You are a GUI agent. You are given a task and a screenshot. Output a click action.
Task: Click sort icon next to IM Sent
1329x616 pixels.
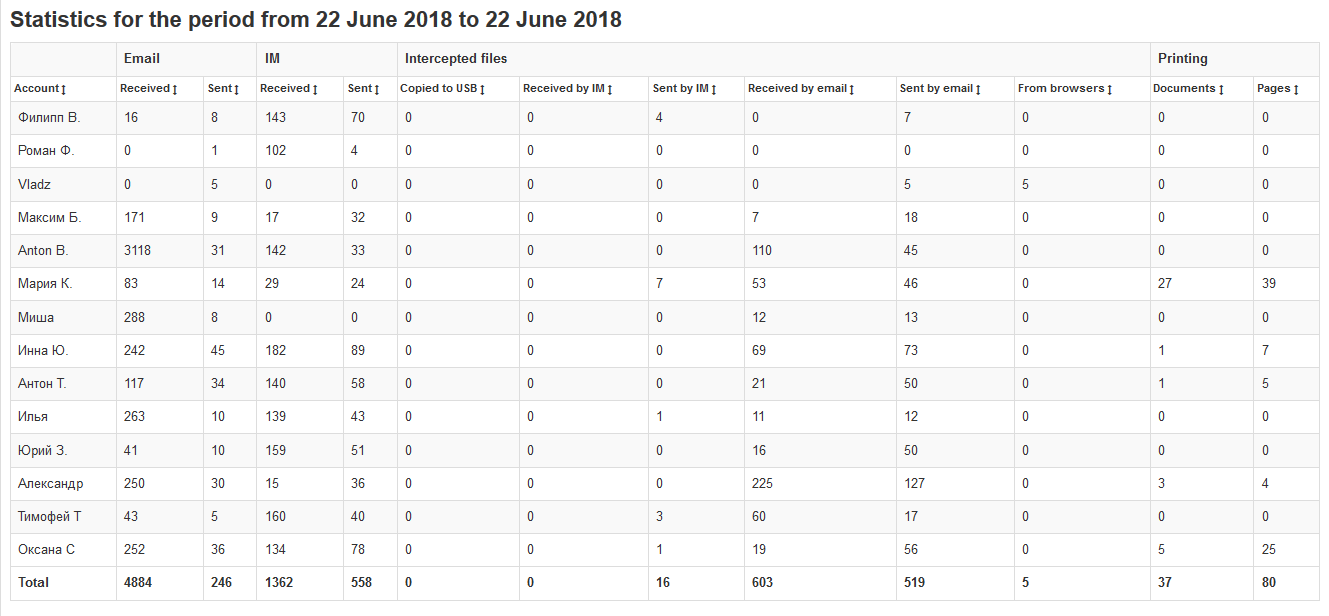pyautogui.click(x=377, y=90)
